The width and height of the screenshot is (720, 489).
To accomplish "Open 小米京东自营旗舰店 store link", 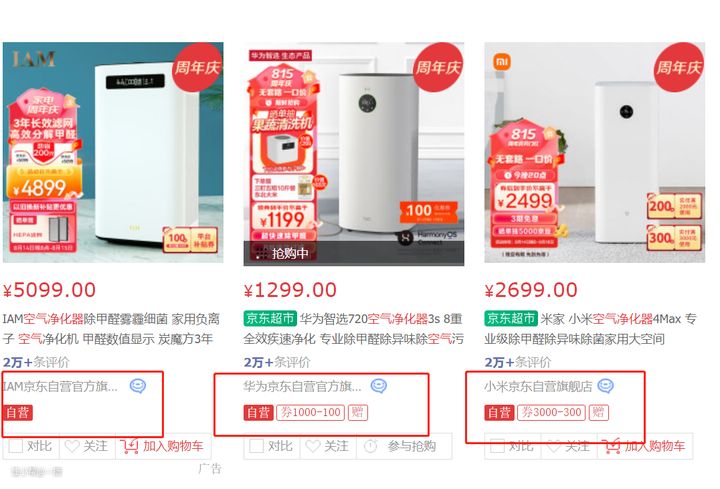I will (538, 386).
